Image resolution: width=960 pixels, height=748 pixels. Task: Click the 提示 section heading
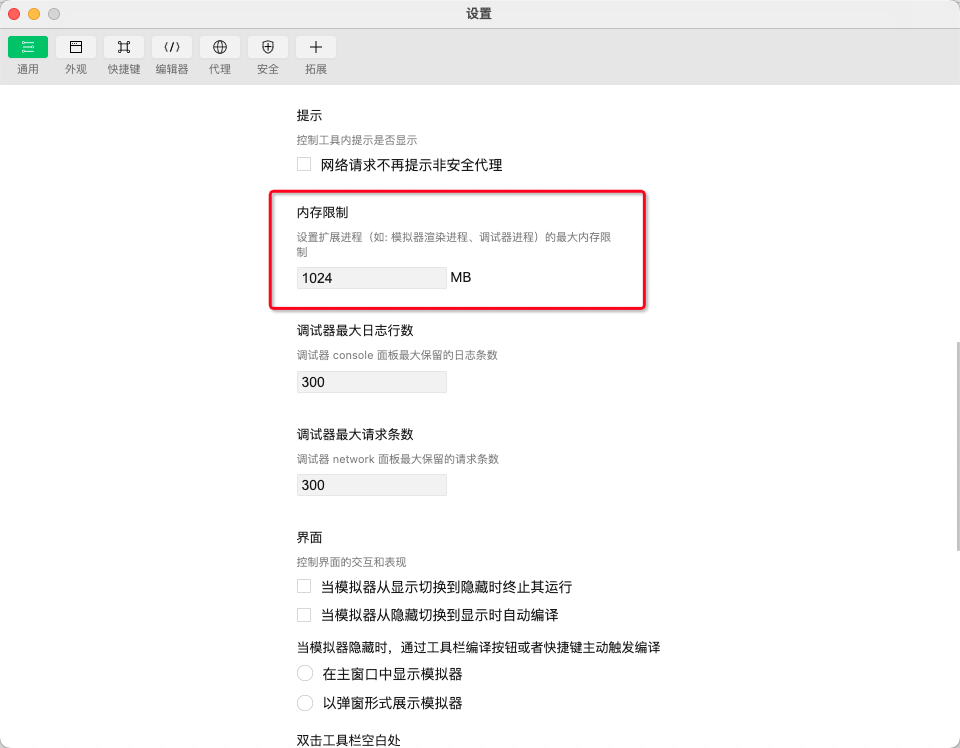pos(309,115)
